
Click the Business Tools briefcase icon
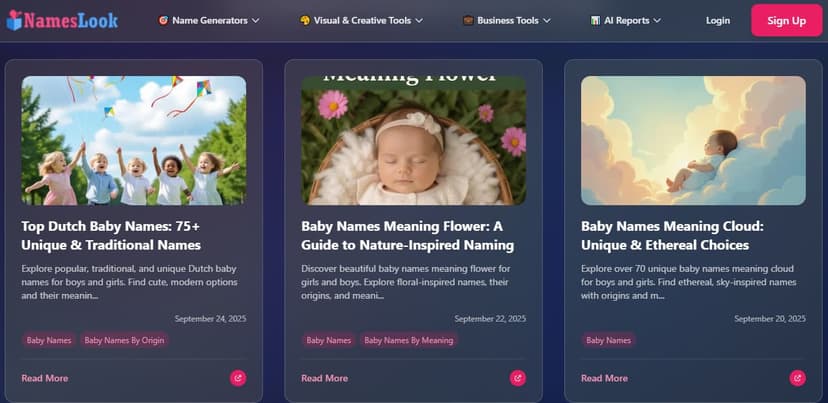(468, 20)
